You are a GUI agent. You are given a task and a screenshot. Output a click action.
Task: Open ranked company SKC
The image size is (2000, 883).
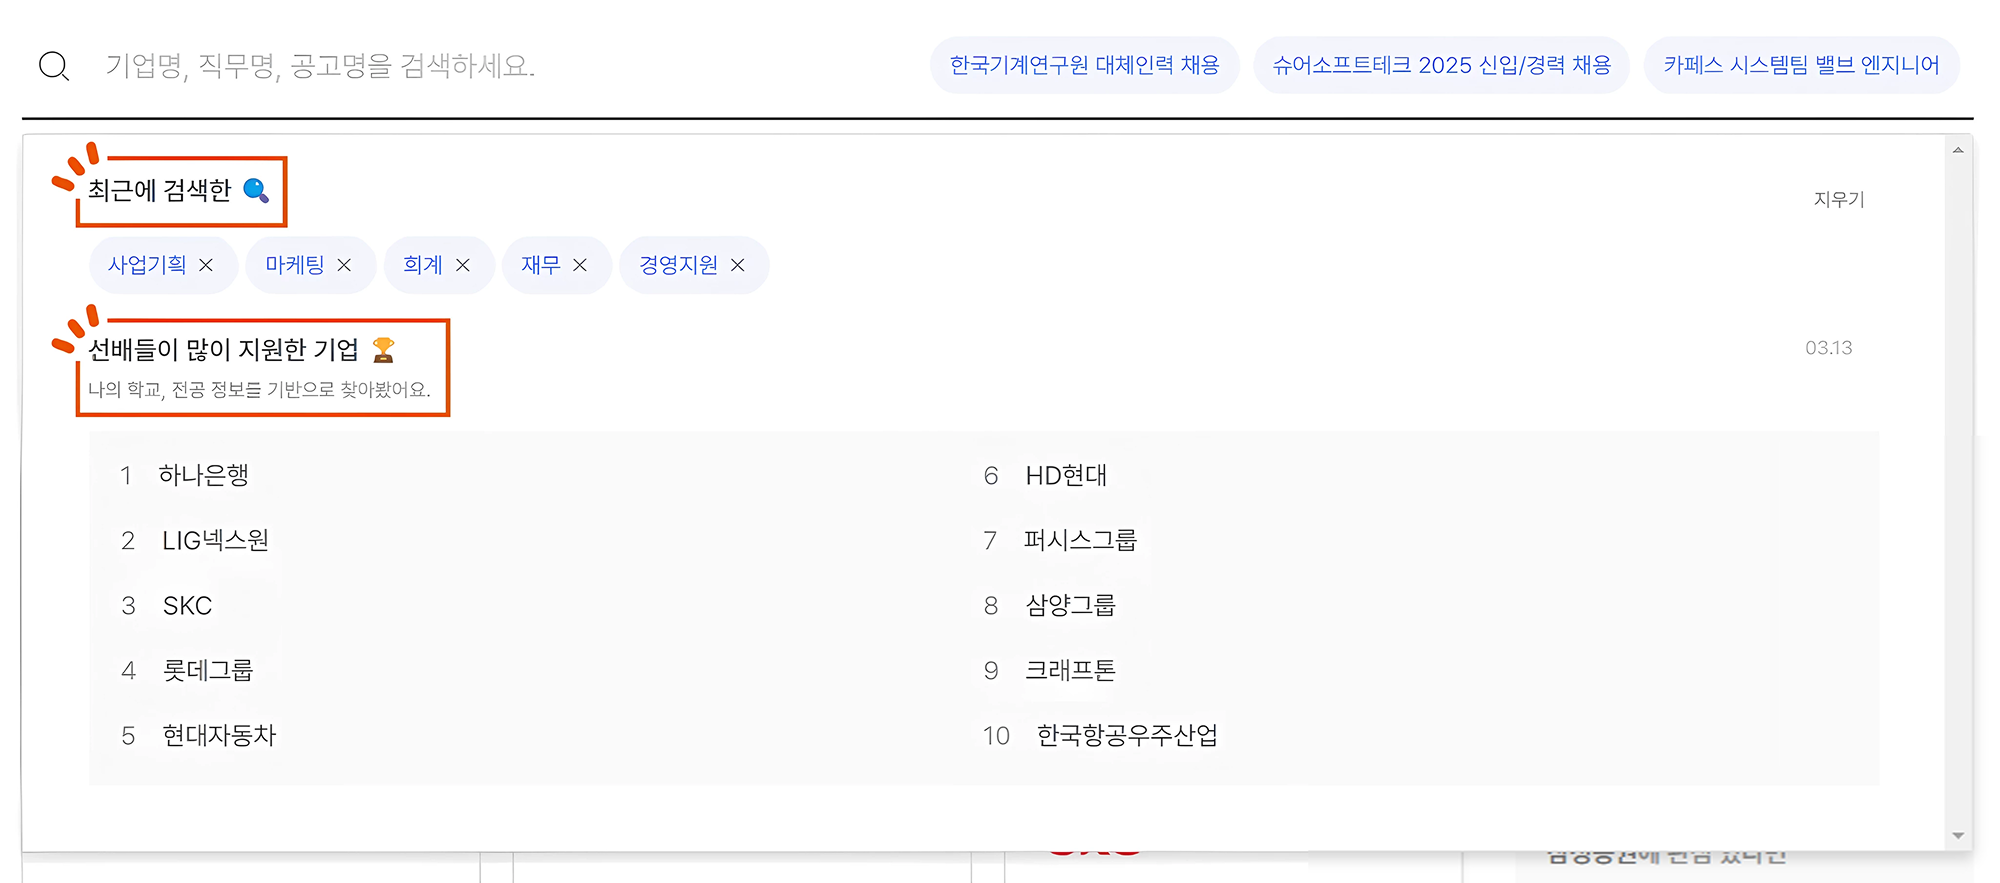188,606
